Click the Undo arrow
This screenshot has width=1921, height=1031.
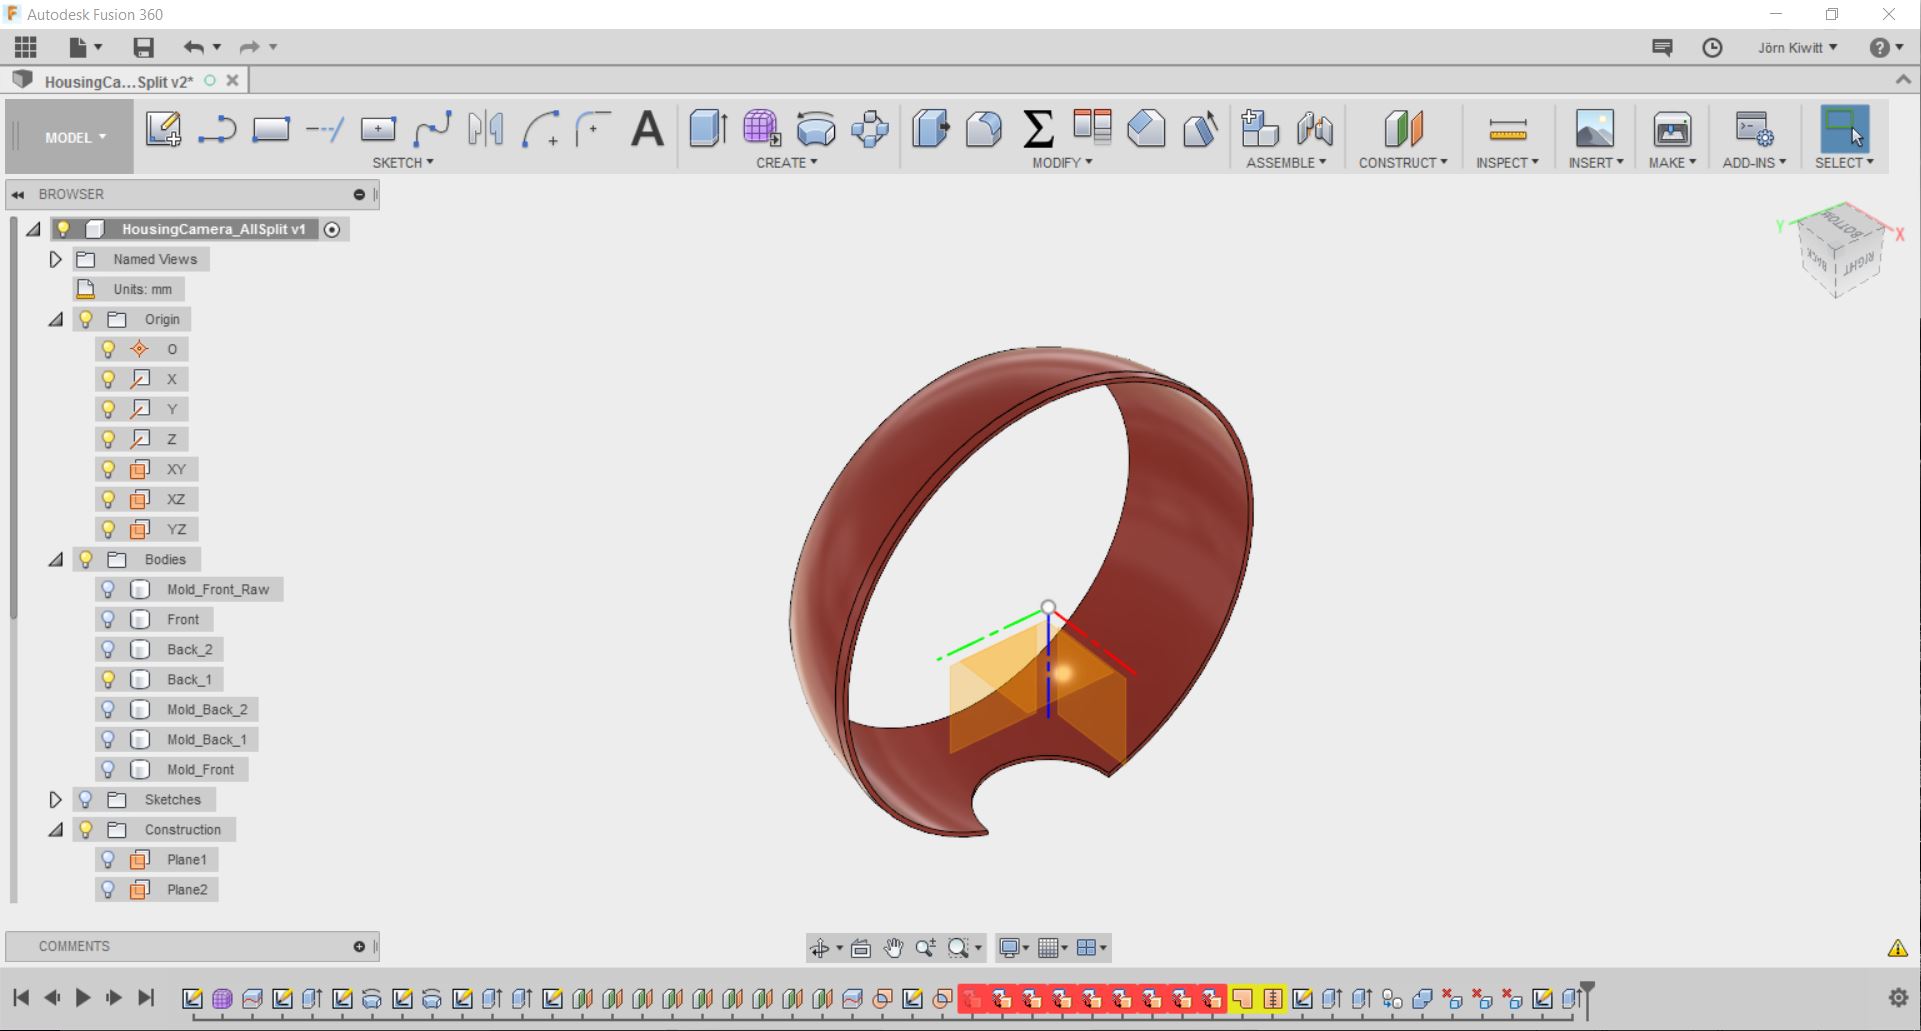[x=193, y=47]
